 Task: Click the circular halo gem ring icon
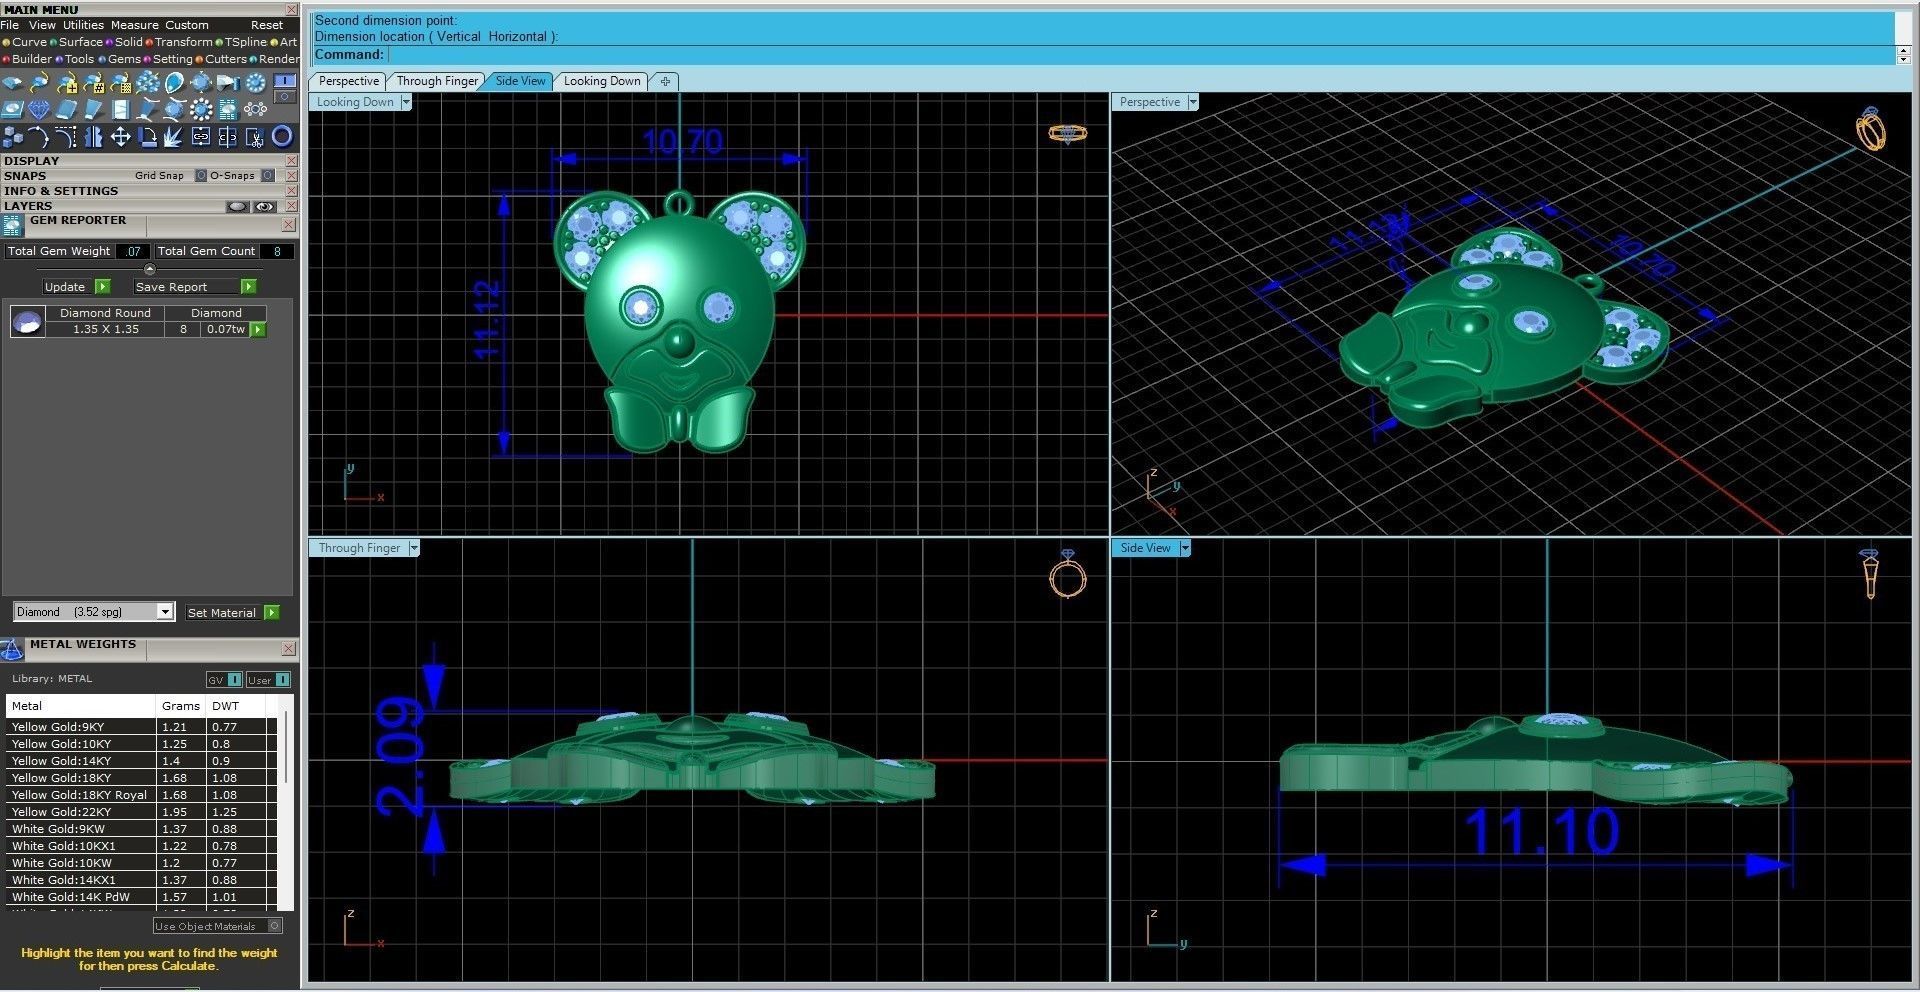pos(255,82)
